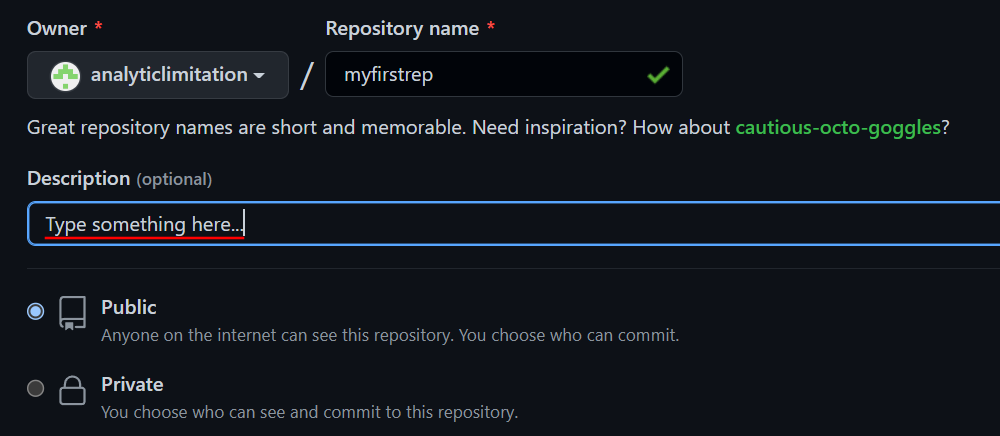Screen dimensions: 1000x436
Task: Open the Owner dropdown caret arrow
Action: [259, 76]
